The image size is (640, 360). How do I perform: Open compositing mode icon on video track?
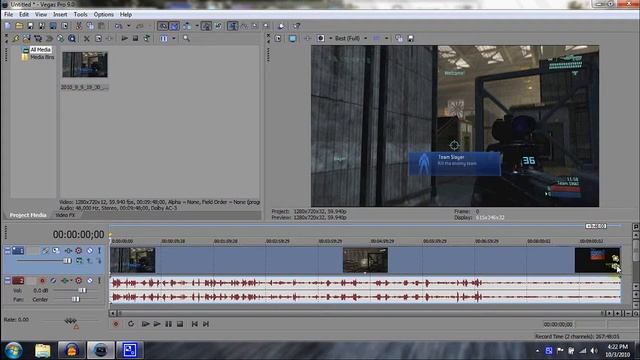click(79, 260)
